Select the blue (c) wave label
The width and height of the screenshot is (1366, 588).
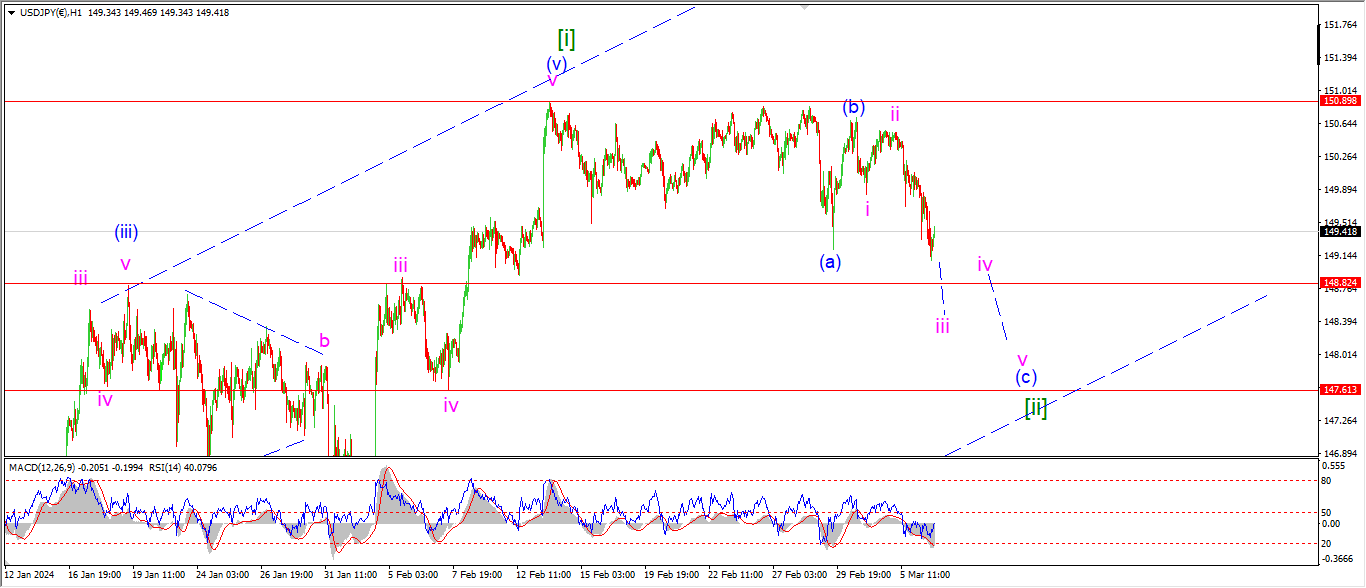[1026, 377]
